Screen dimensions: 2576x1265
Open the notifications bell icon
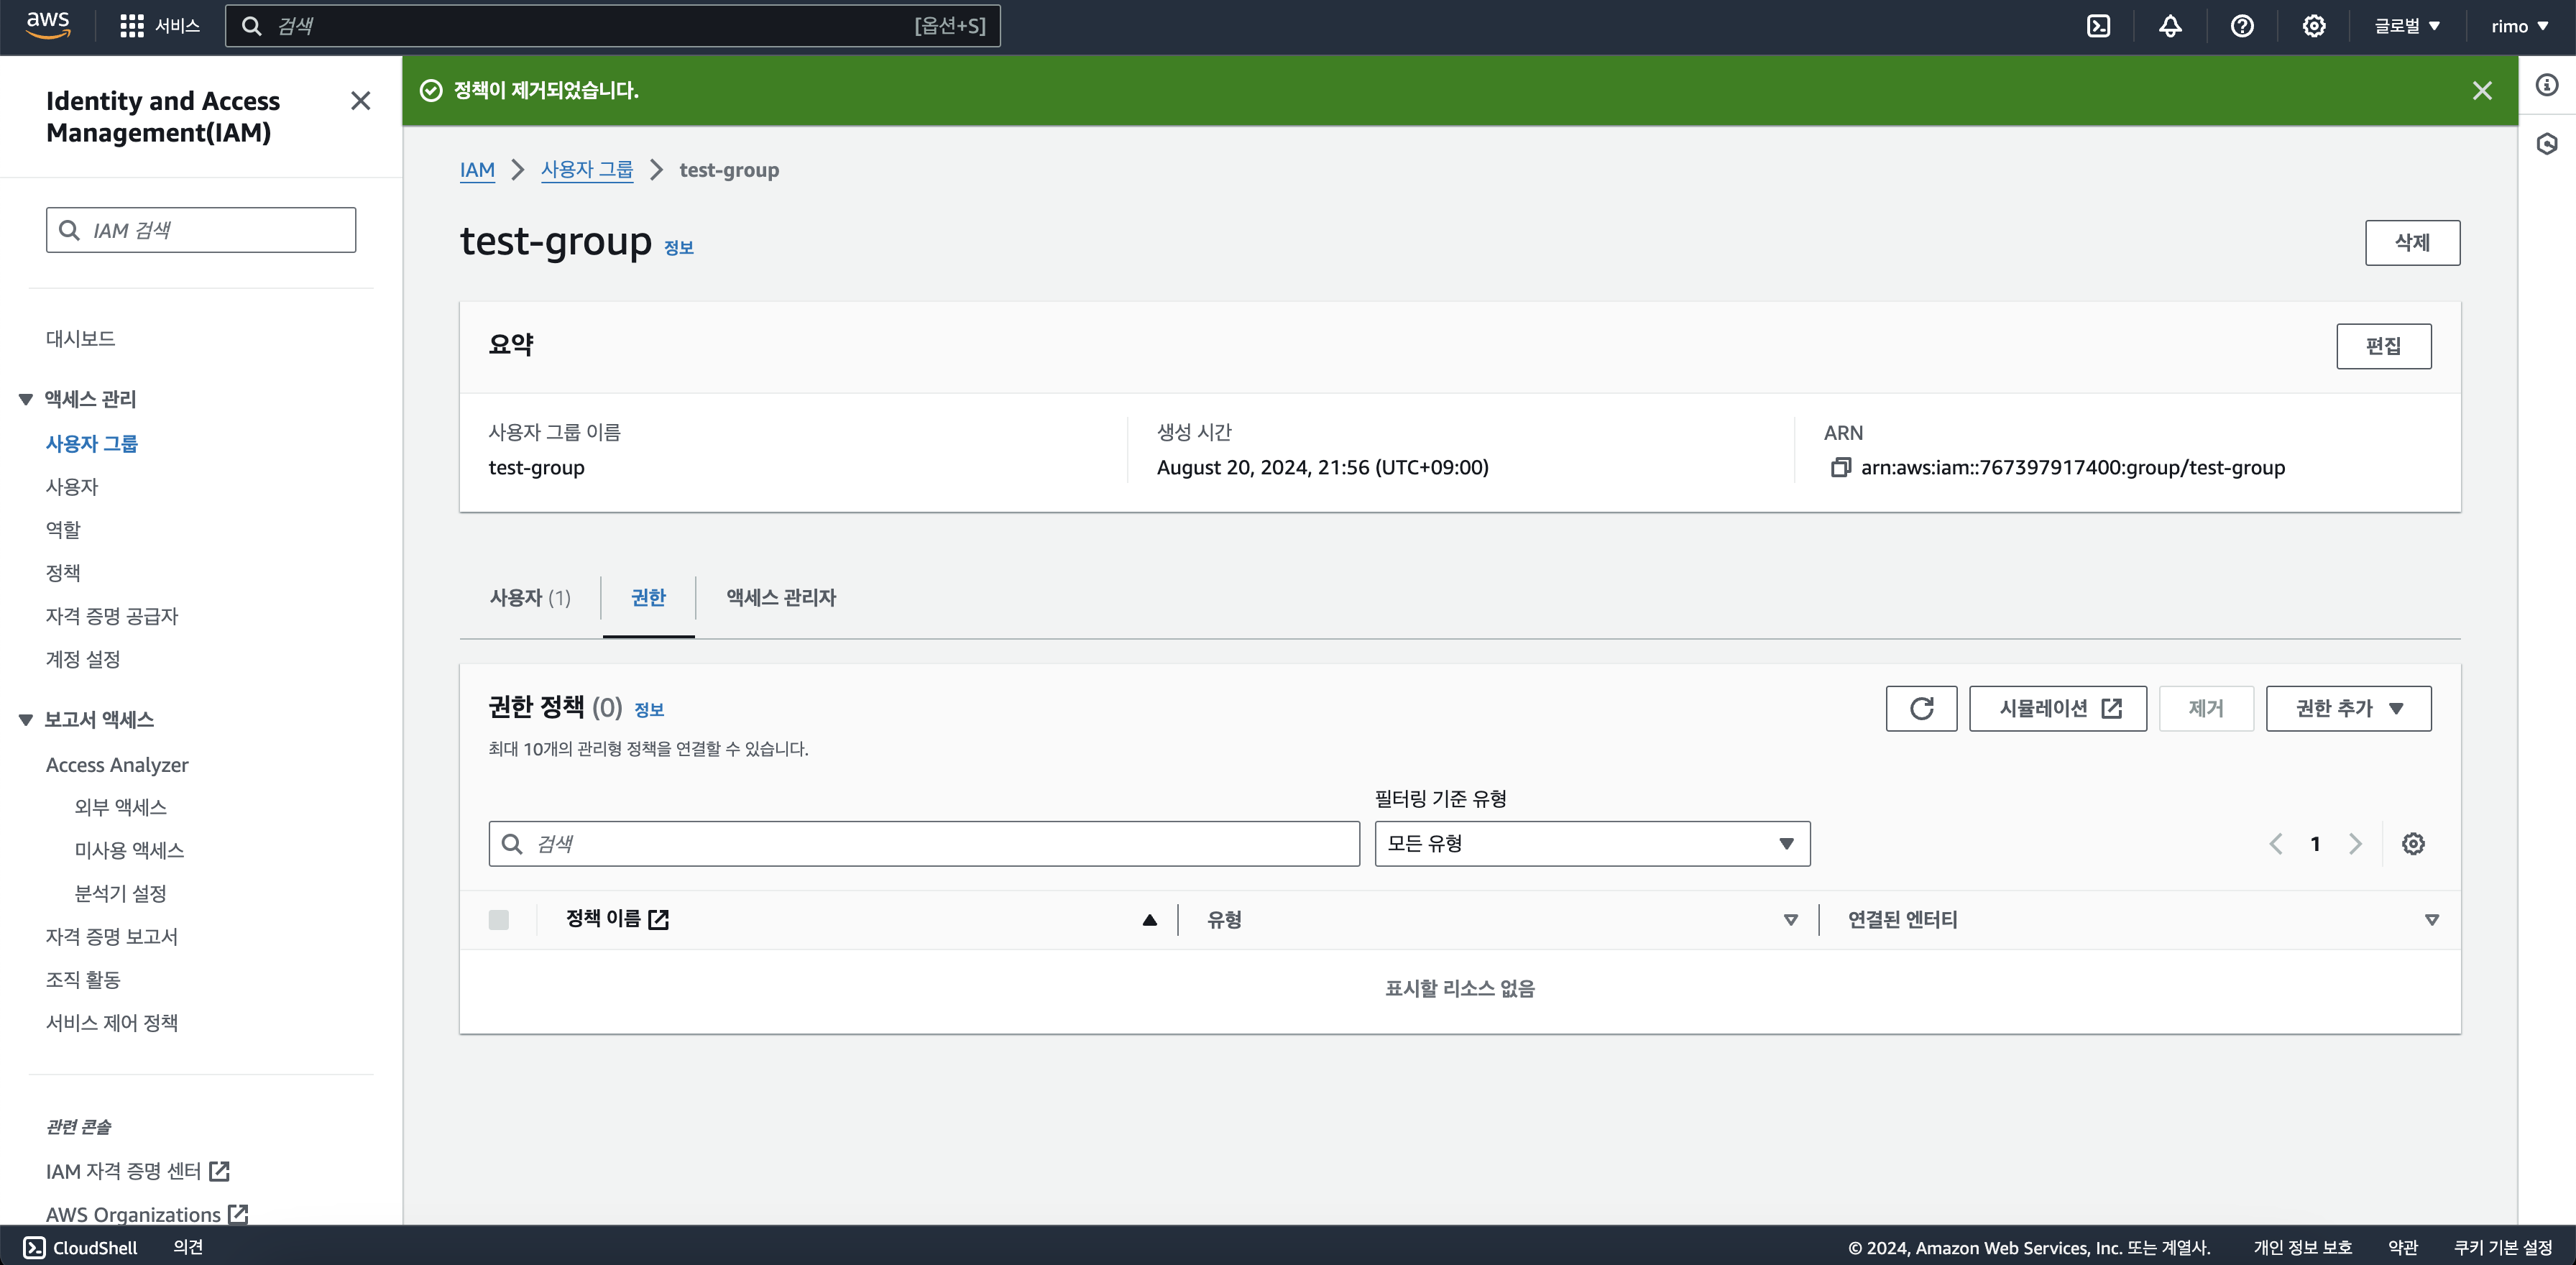point(2170,26)
